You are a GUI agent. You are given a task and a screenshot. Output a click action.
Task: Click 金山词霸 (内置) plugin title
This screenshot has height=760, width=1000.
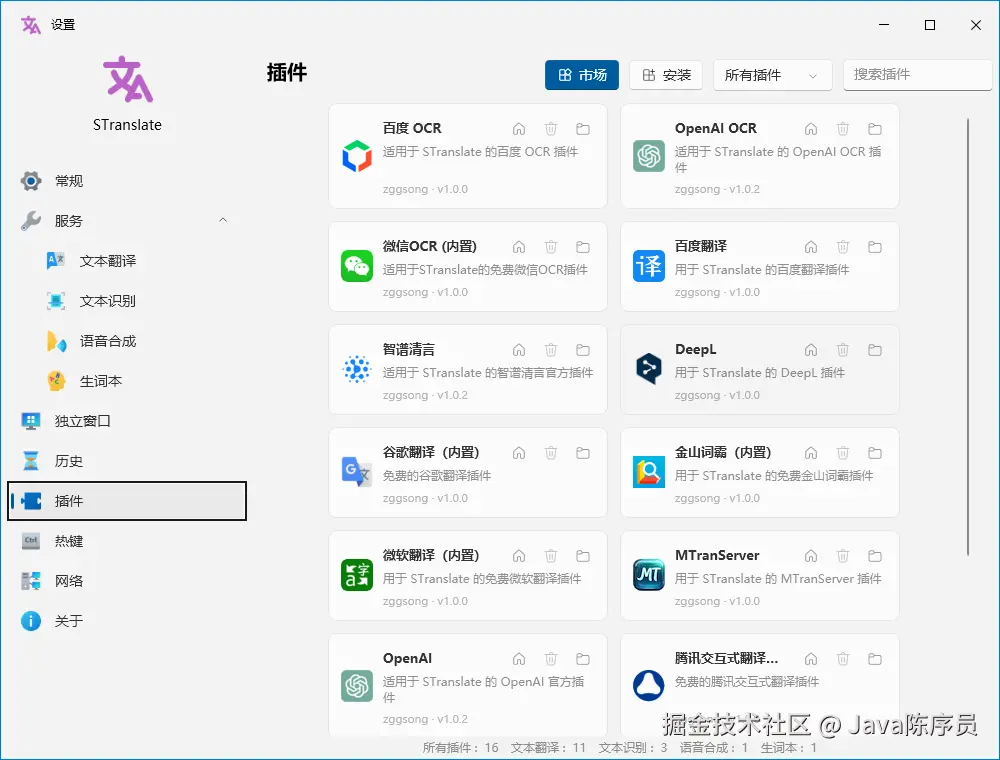pyautogui.click(x=723, y=453)
